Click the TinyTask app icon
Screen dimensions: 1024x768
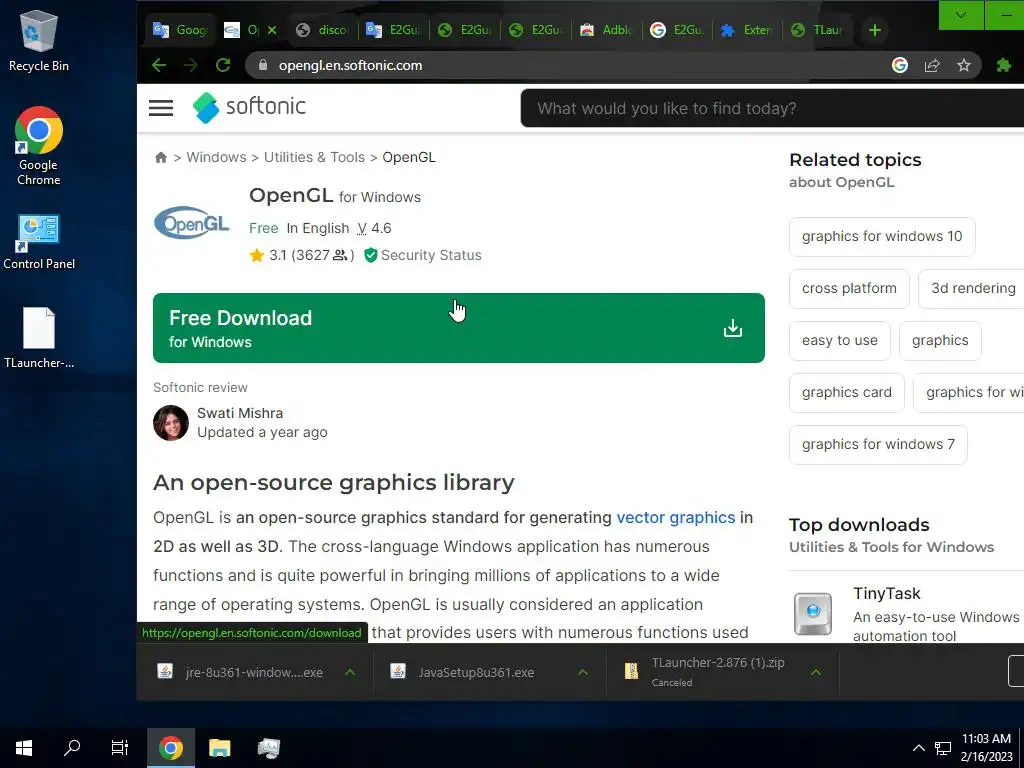pos(812,613)
